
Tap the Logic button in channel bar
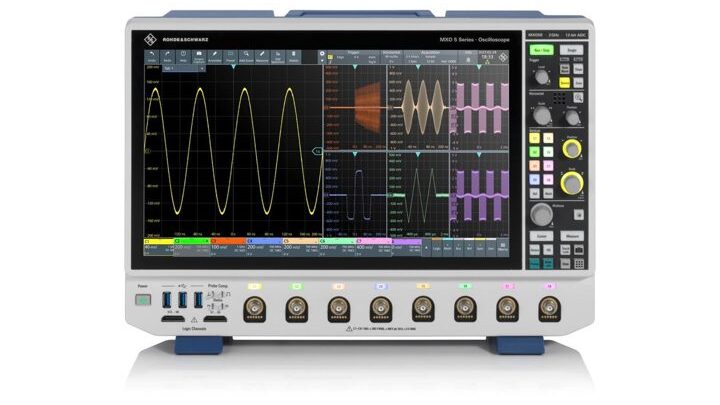point(437,247)
